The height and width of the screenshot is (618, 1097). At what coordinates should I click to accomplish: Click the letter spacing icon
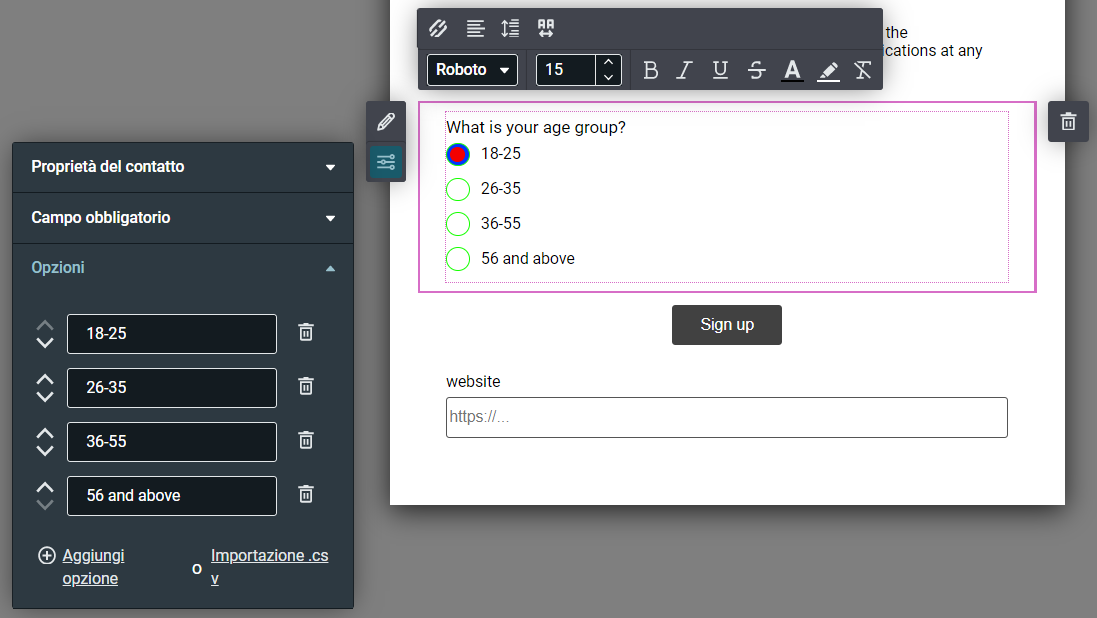[546, 28]
